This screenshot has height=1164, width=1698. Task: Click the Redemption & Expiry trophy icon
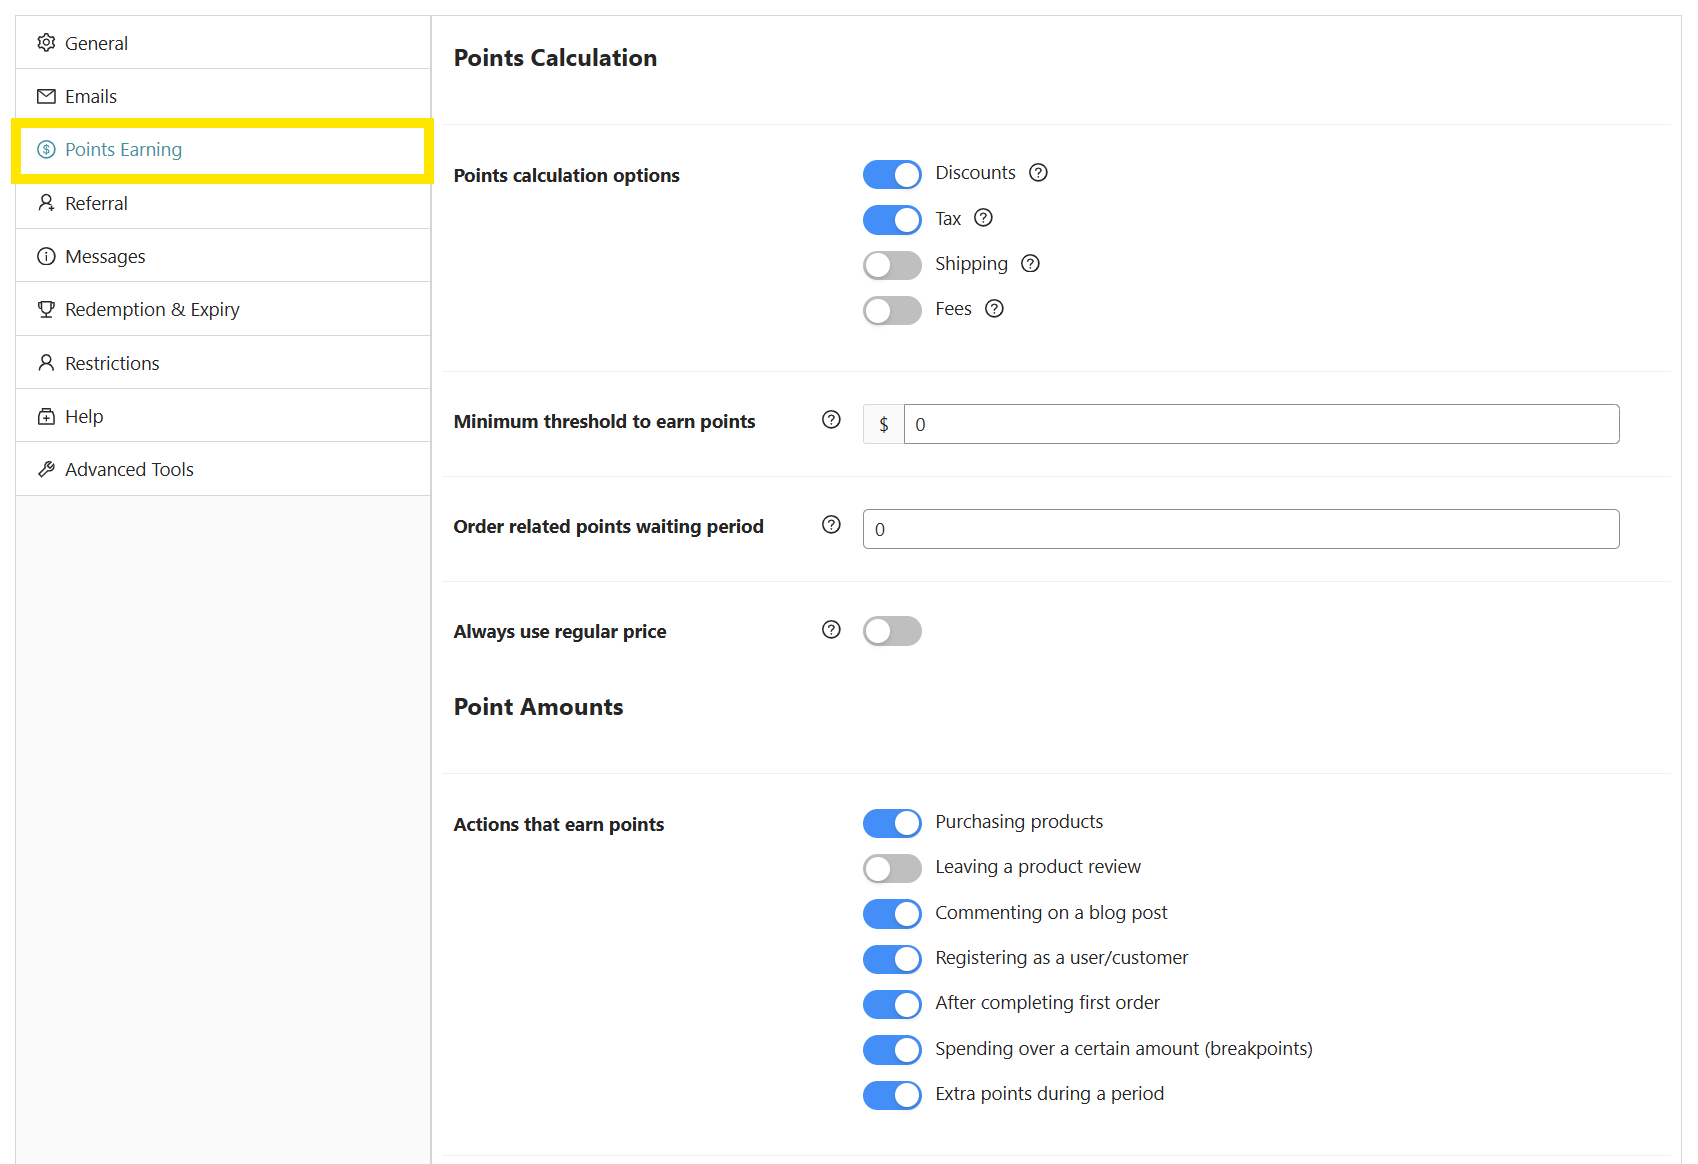pyautogui.click(x=46, y=309)
